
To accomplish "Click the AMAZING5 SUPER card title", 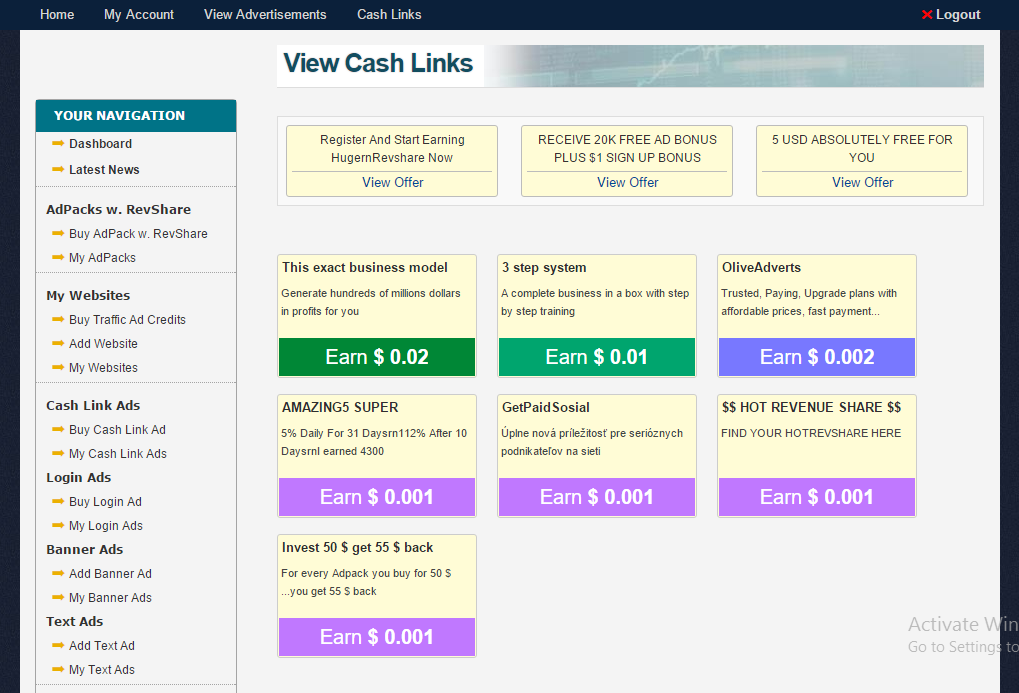I will pos(340,408).
